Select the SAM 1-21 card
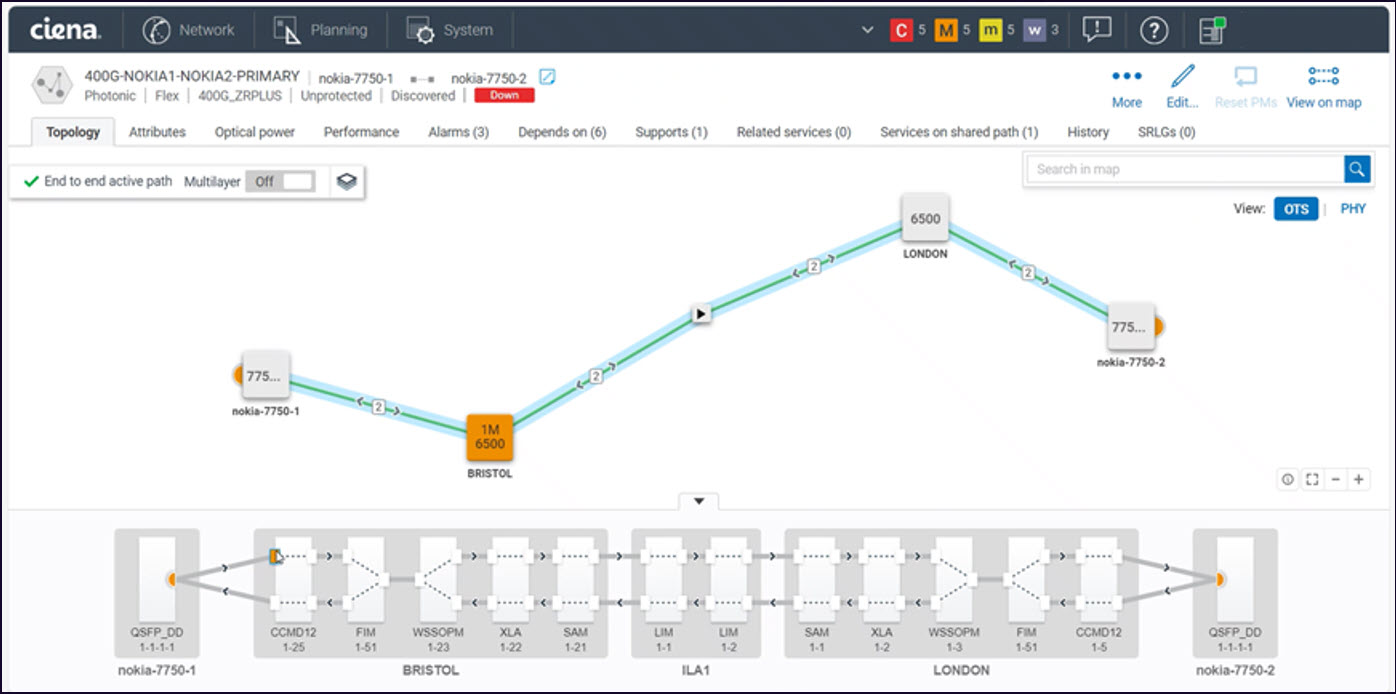1396x694 pixels. pyautogui.click(x=575, y=580)
